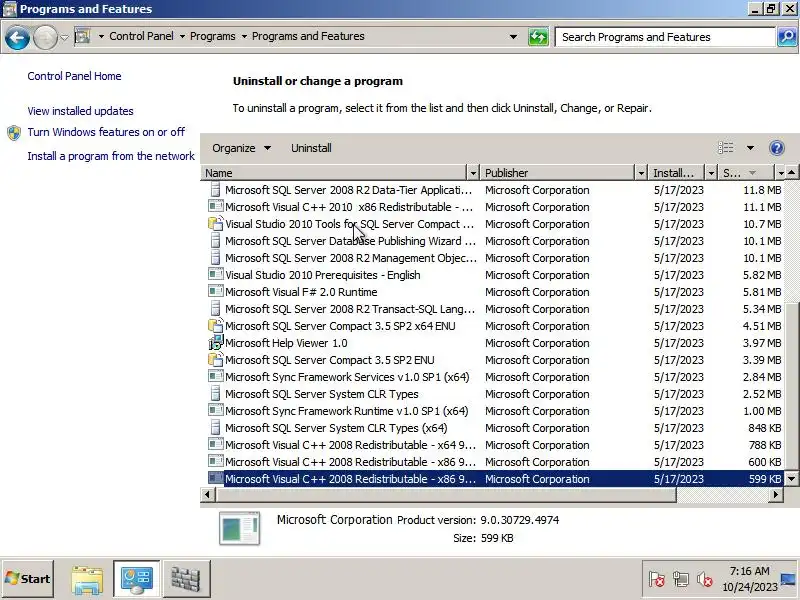Click the muted speaker tray icon
The width and height of the screenshot is (800, 600).
[705, 579]
